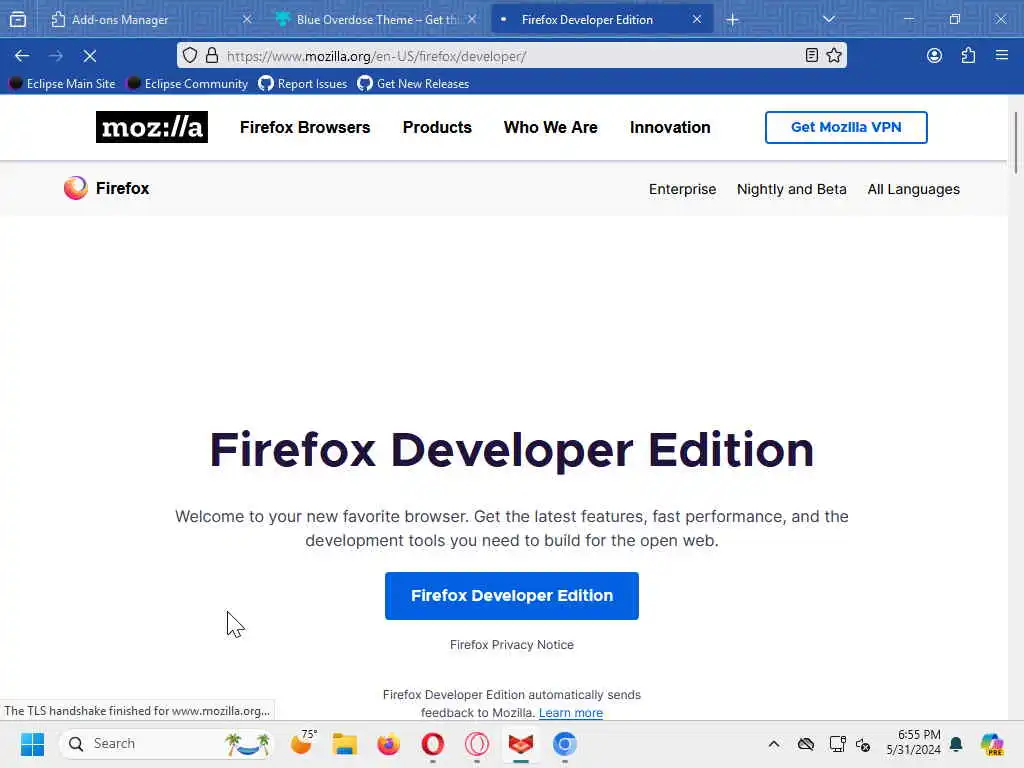The image size is (1024, 768).
Task: Open the red fox-head taskbar app
Action: click(520, 744)
